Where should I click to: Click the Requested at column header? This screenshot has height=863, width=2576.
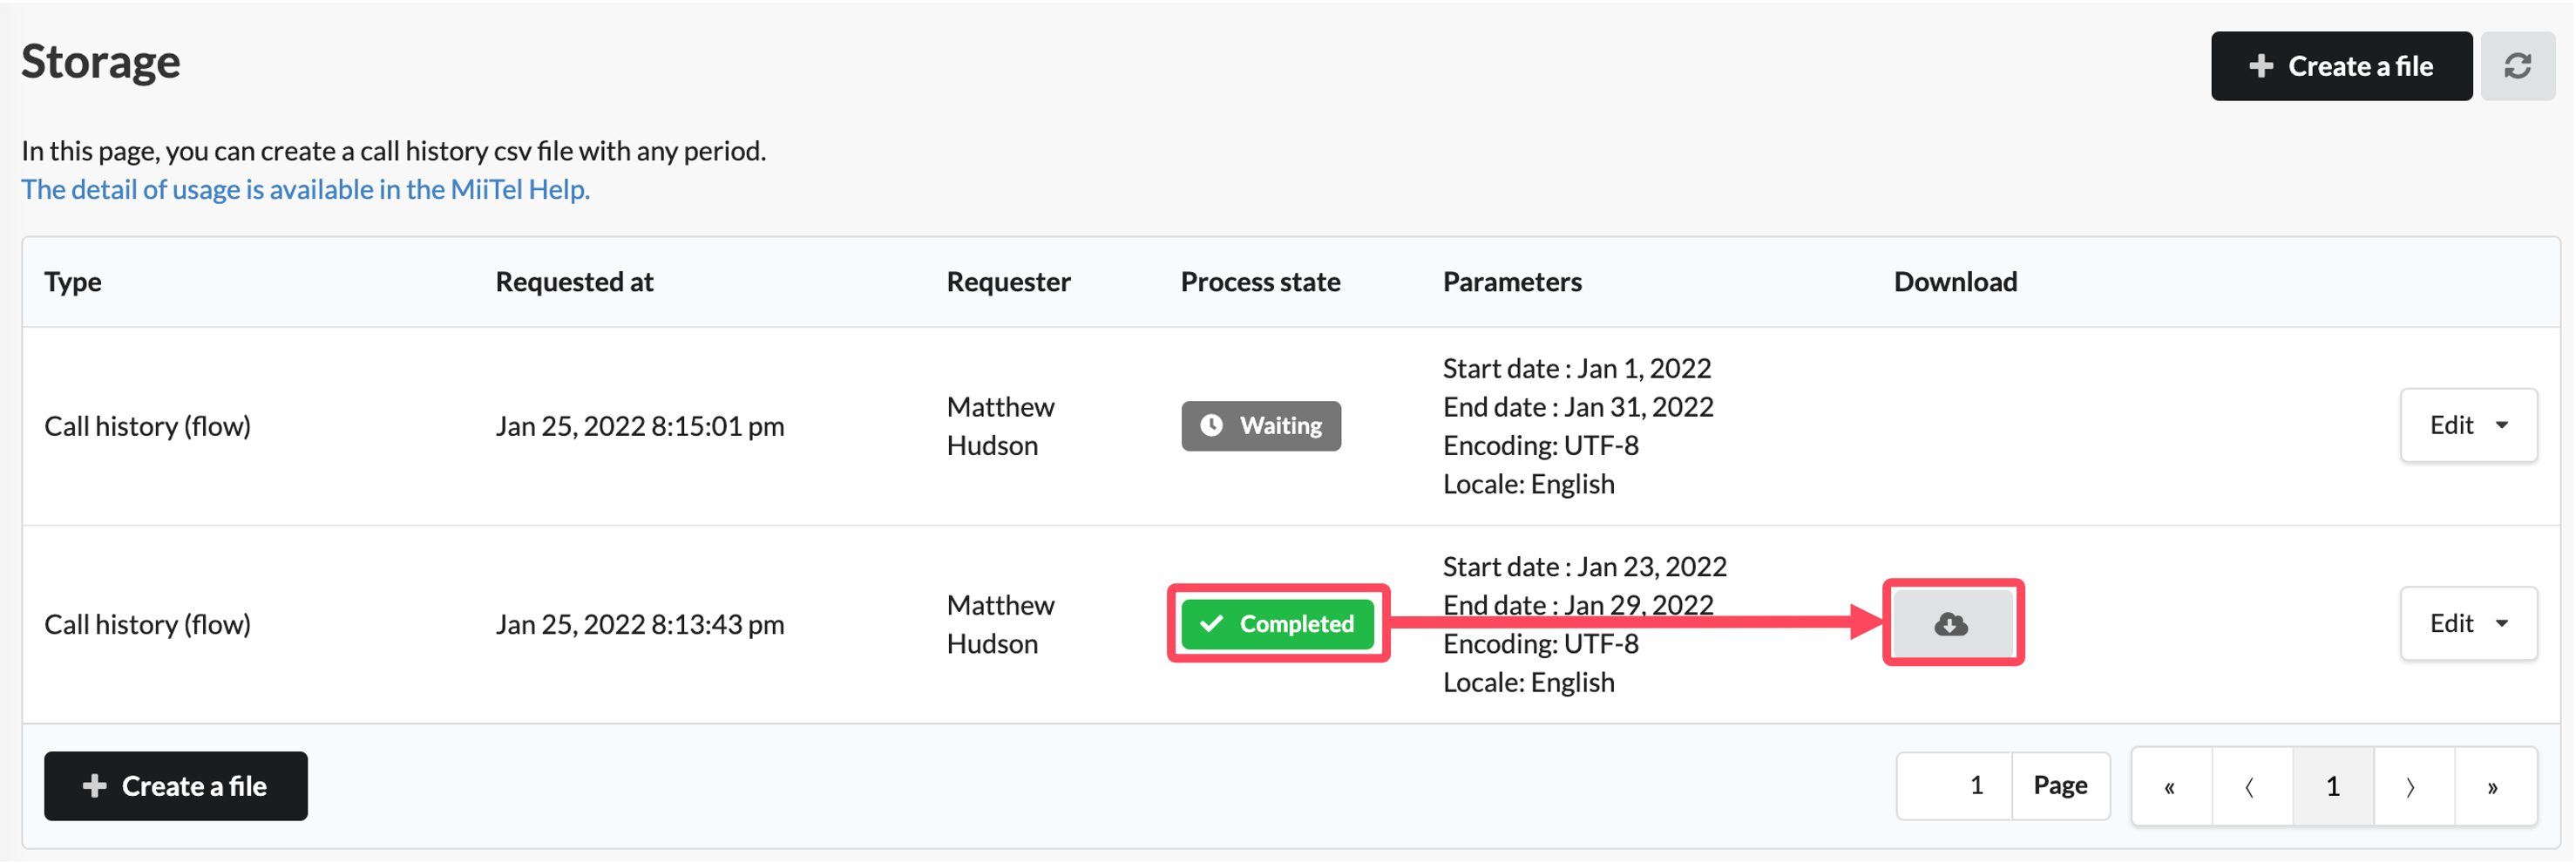(574, 283)
